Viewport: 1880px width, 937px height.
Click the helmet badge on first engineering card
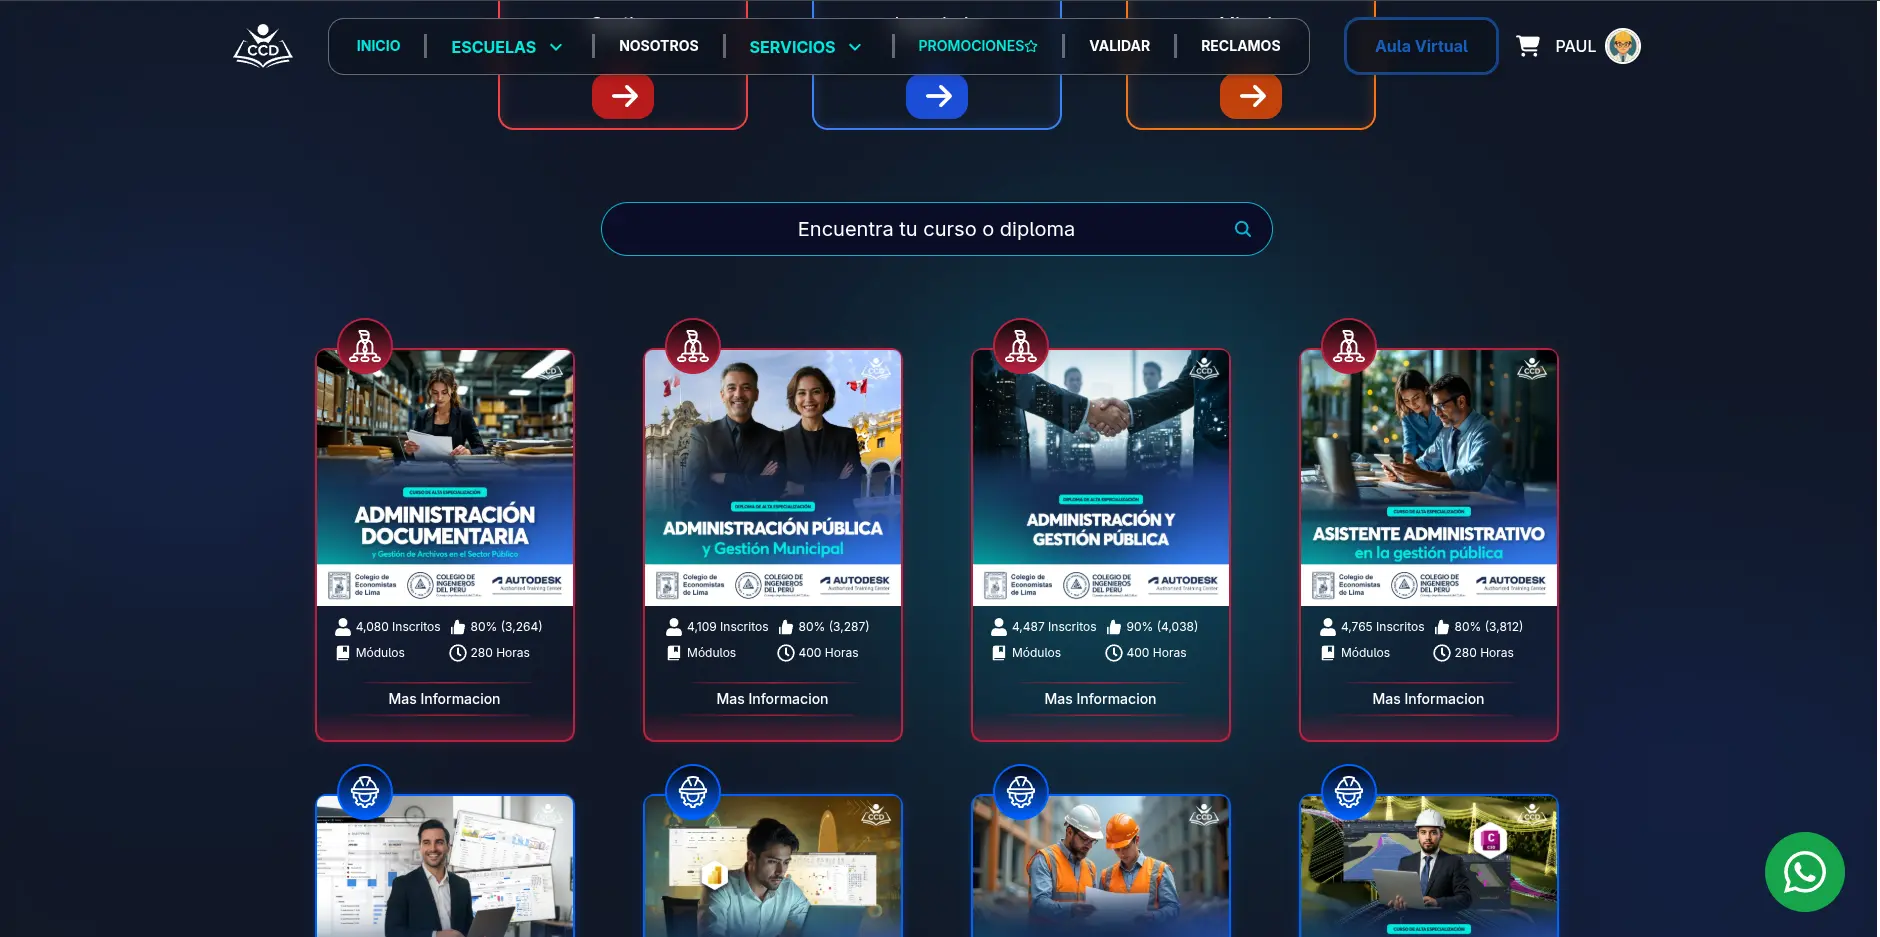tap(365, 792)
